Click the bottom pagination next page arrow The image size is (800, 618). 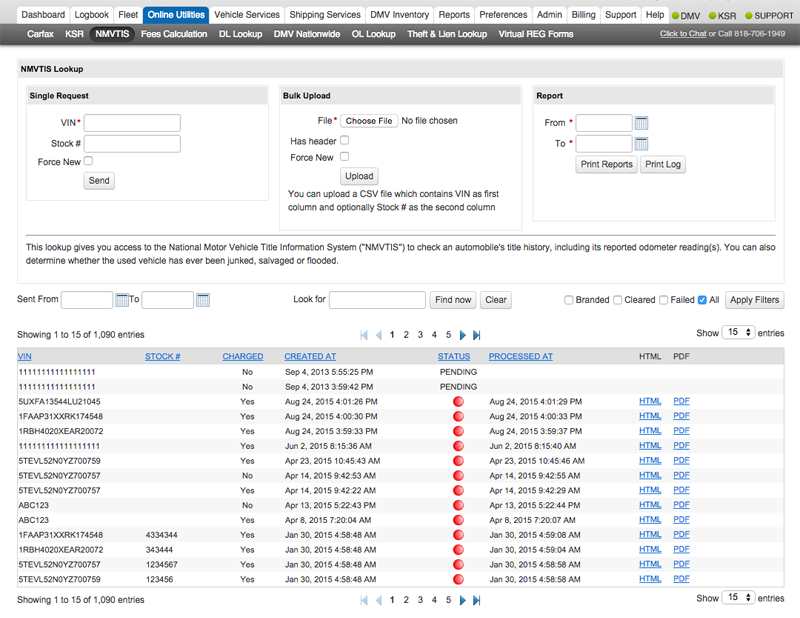click(463, 600)
